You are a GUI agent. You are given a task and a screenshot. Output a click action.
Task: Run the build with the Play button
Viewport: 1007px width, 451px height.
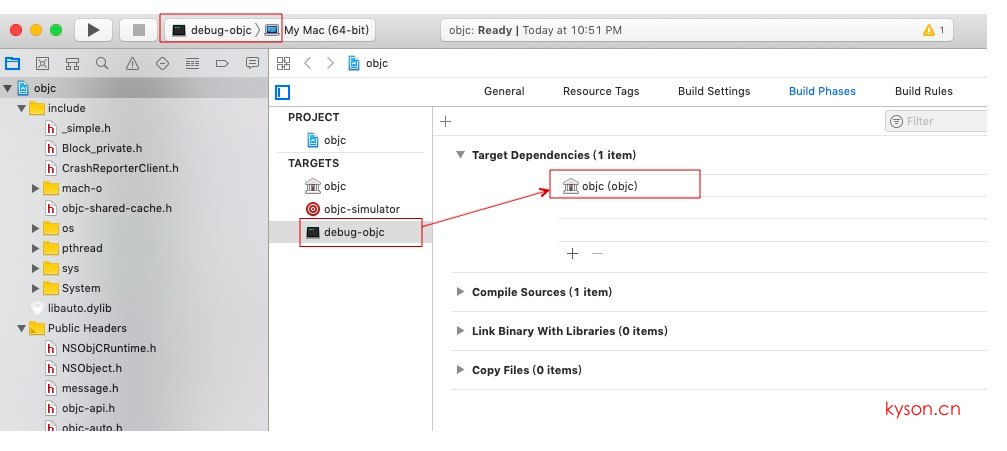click(94, 30)
